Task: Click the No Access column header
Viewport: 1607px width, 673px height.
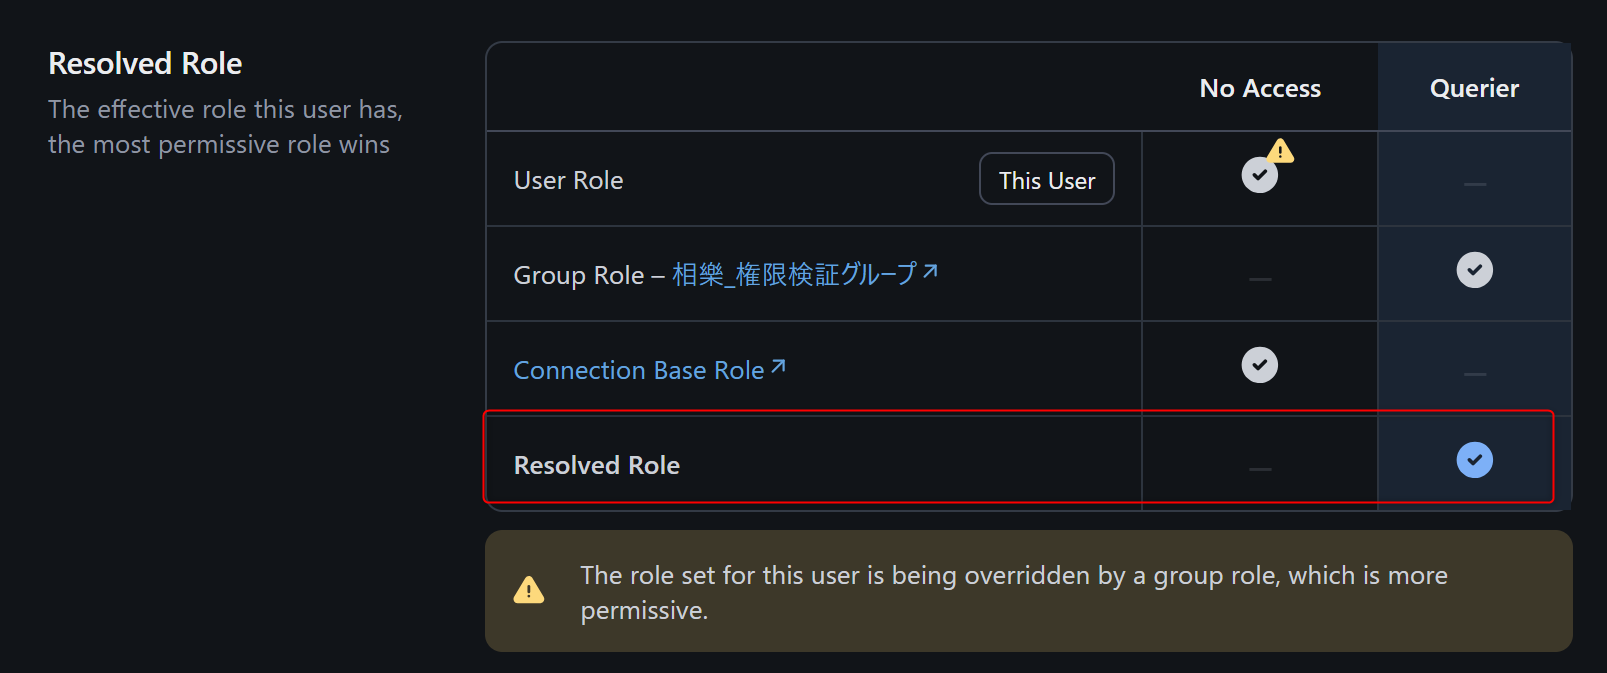Action: click(1260, 88)
